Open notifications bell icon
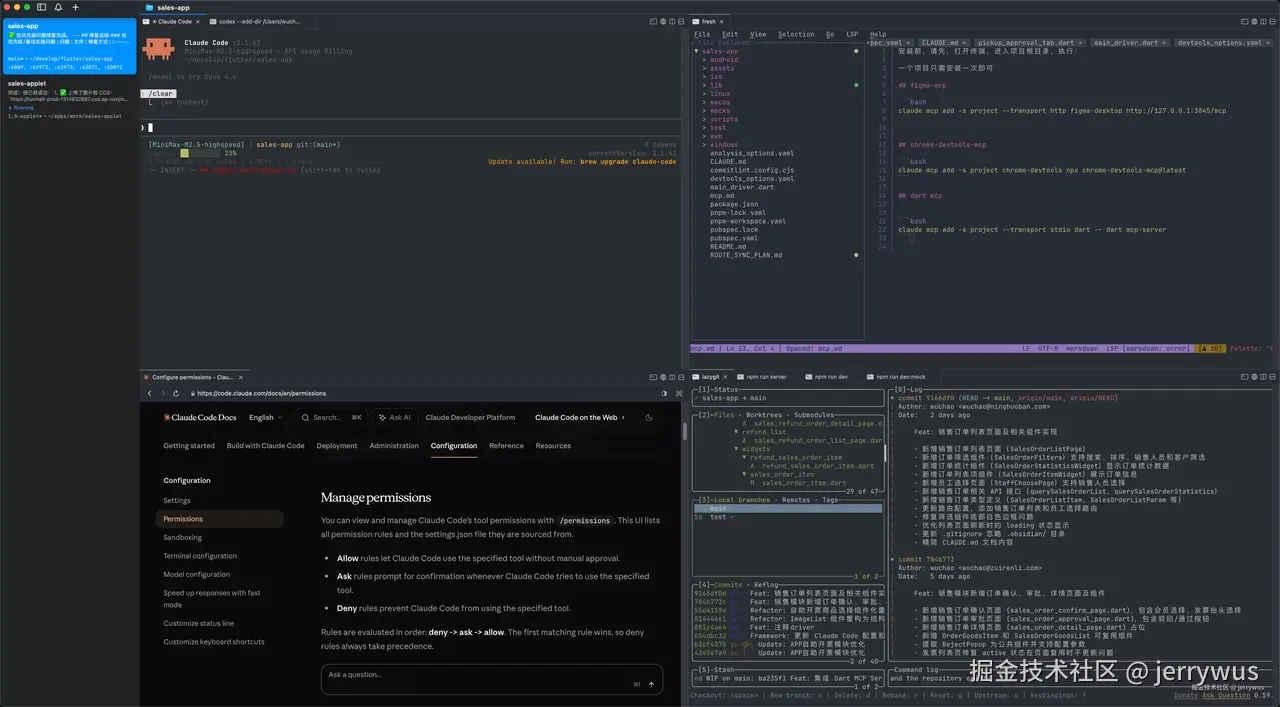 click(x=58, y=7)
